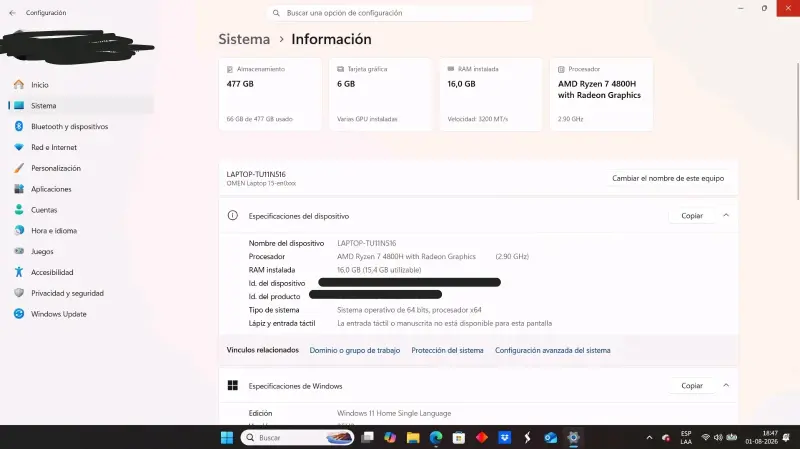Open Microsoft Store from the taskbar
Screen dimensions: 800x449
[x=459, y=438]
